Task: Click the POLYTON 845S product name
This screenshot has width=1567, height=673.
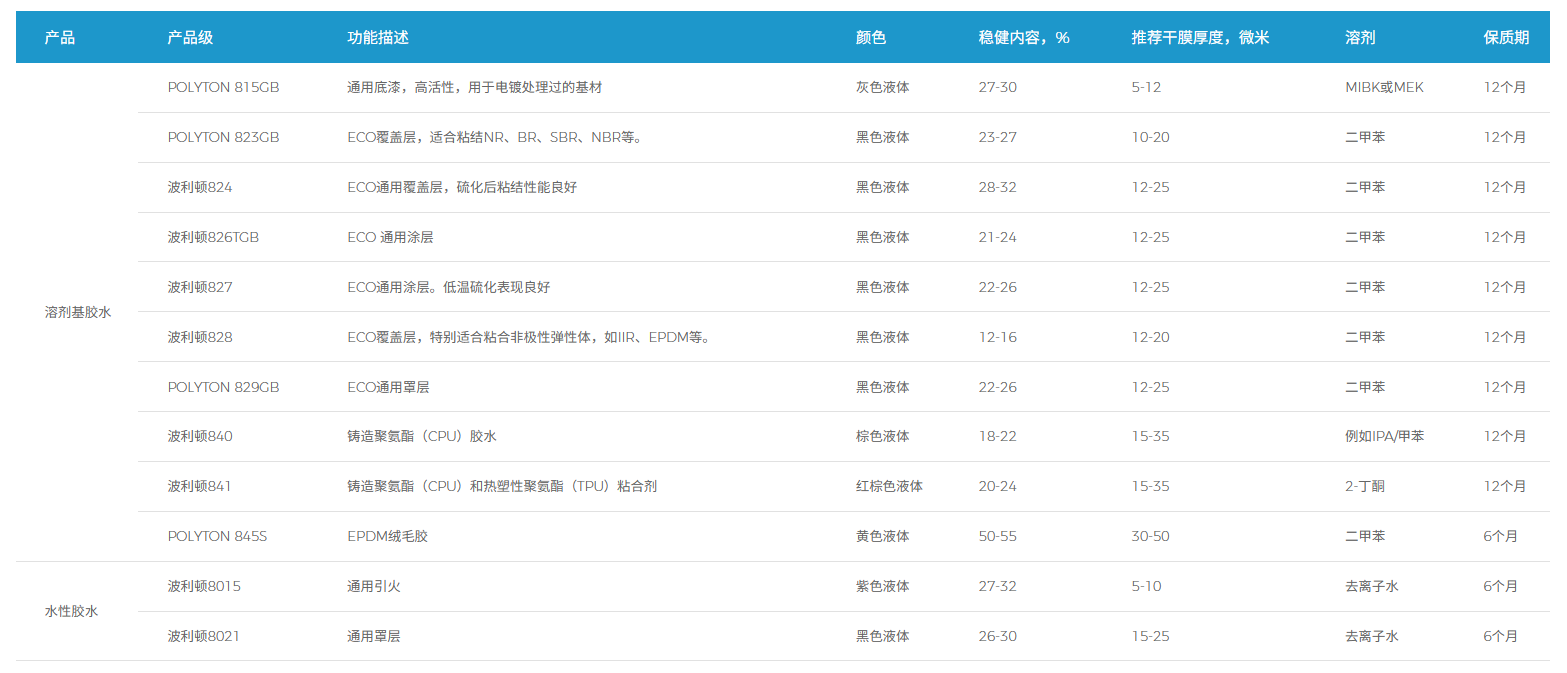Action: [x=217, y=537]
